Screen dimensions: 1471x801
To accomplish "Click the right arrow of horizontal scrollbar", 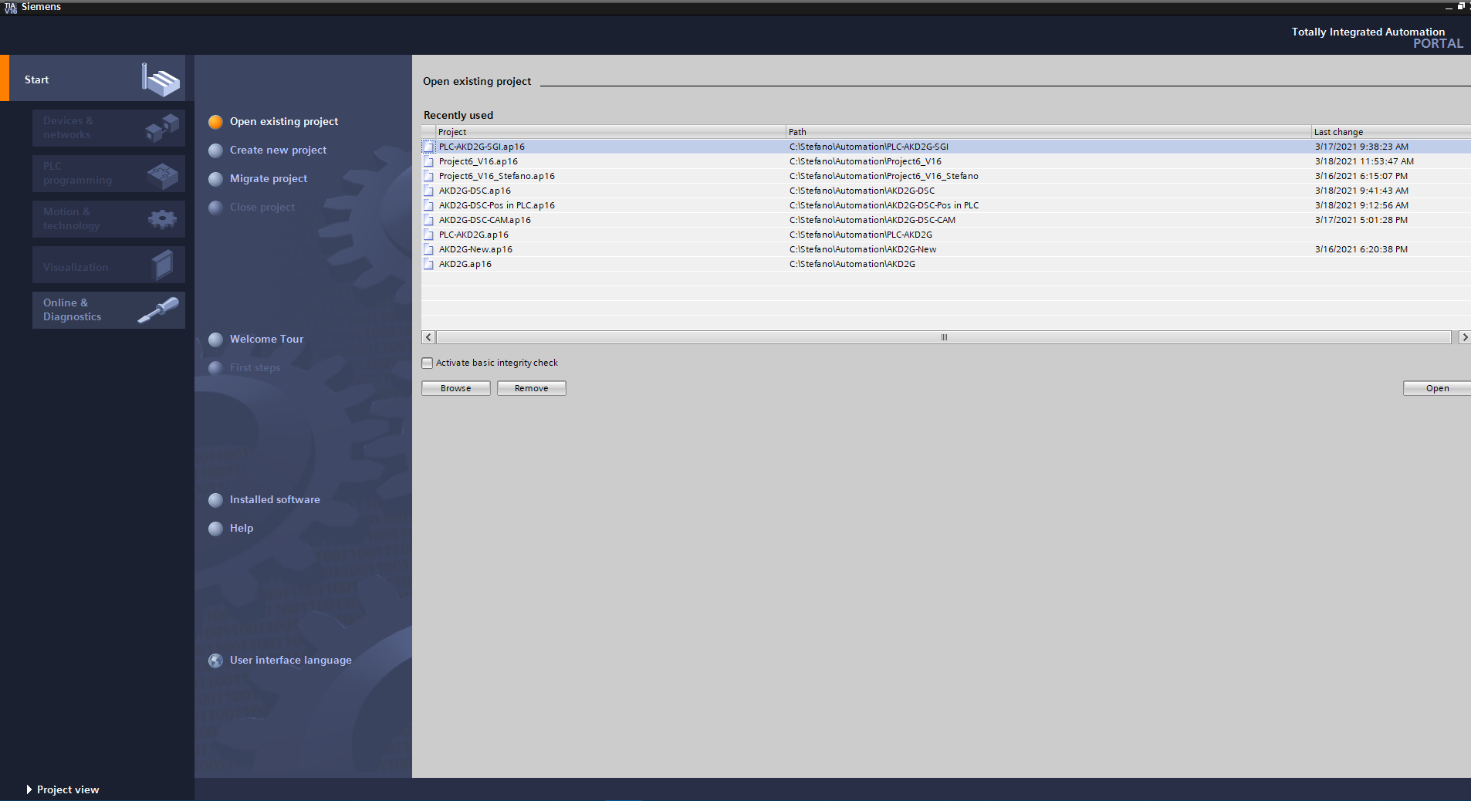I will click(x=1464, y=338).
